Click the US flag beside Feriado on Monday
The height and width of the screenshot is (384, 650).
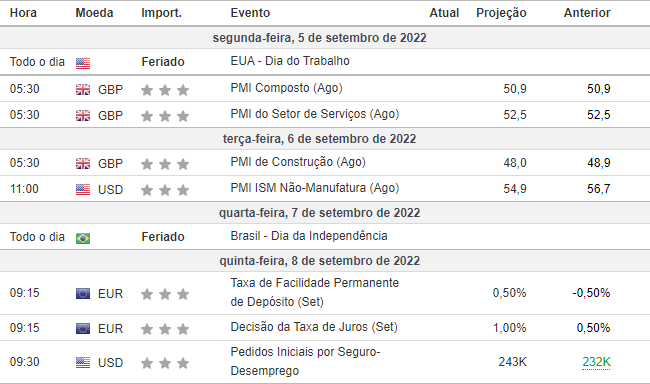[x=83, y=63]
